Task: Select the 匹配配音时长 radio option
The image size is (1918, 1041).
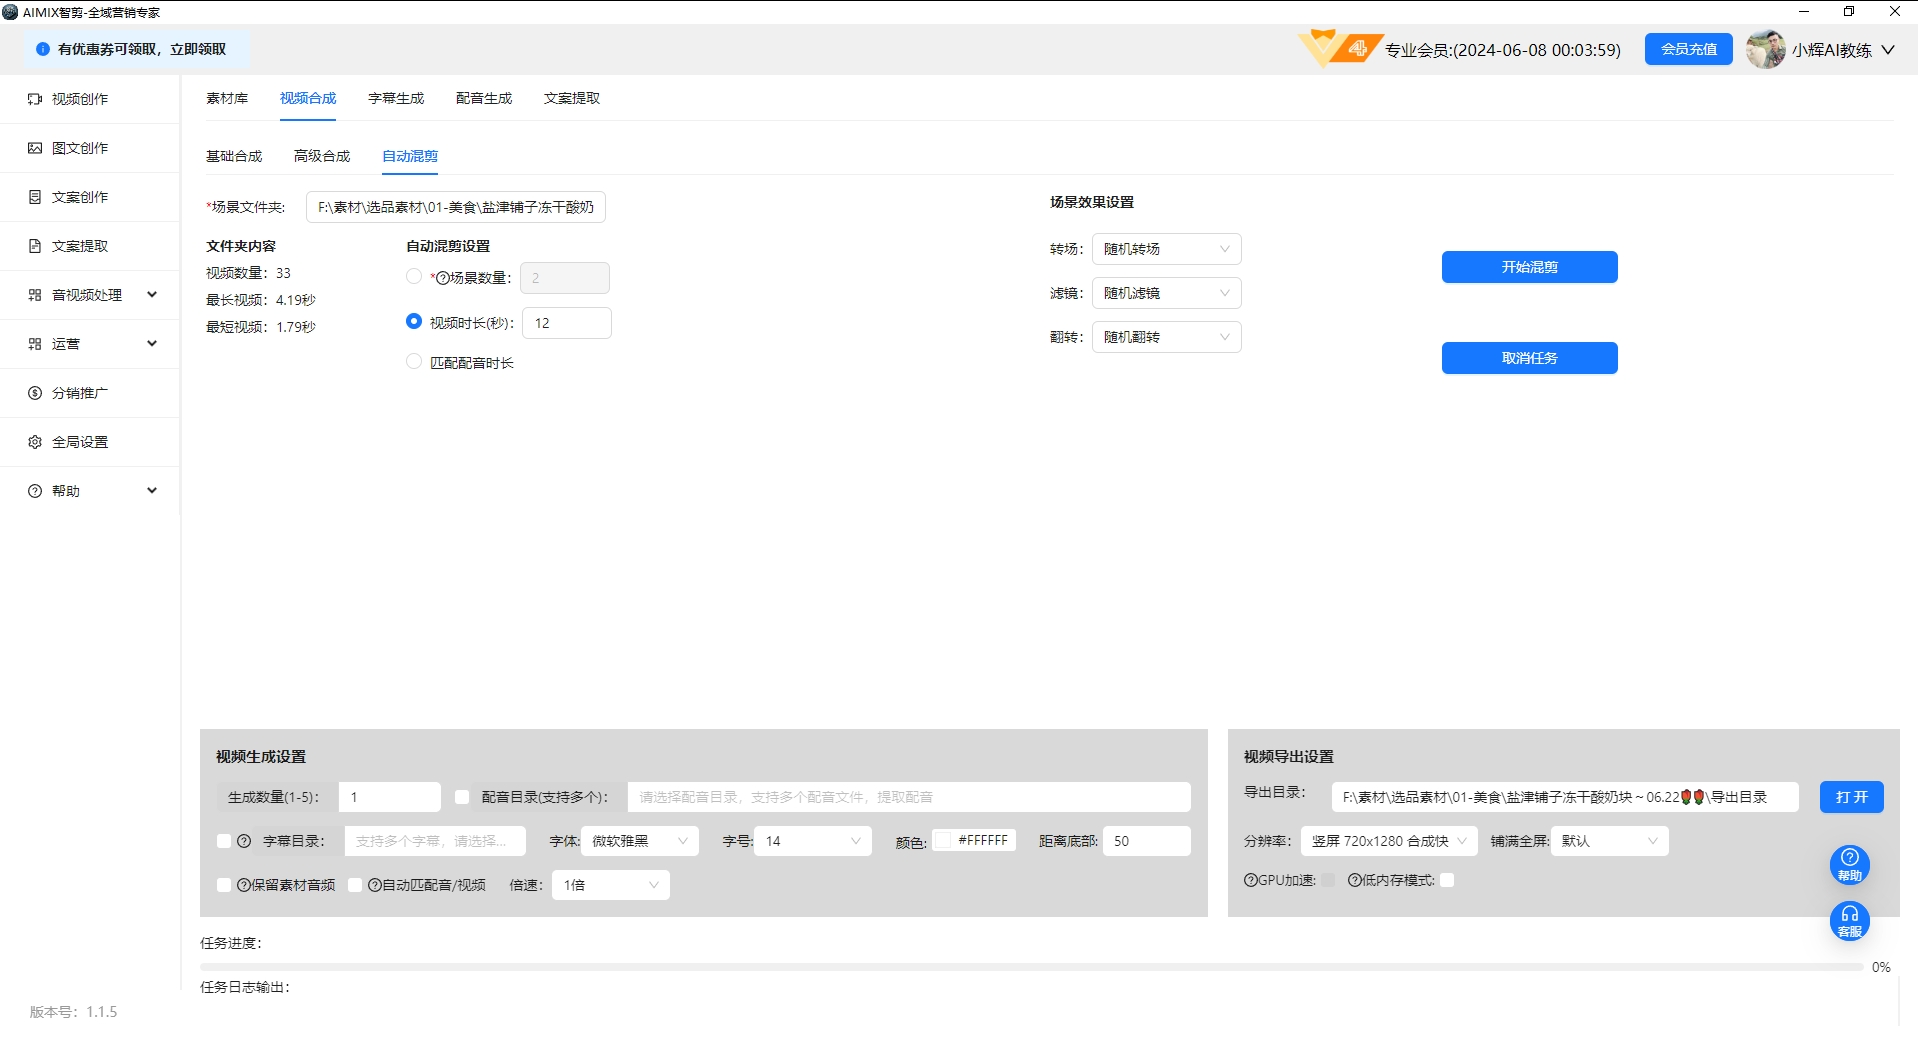Action: click(414, 362)
